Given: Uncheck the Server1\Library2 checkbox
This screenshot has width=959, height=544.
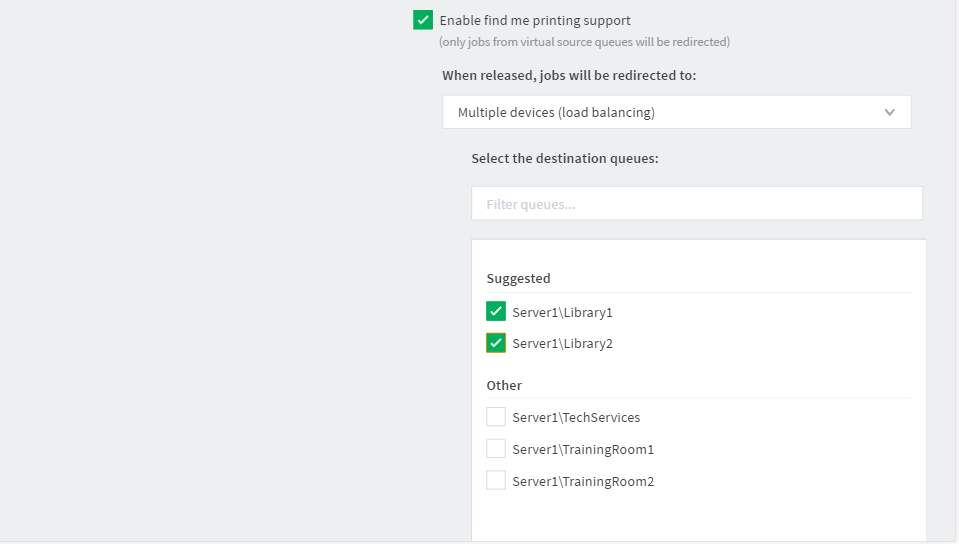Looking at the screenshot, I should click(496, 343).
